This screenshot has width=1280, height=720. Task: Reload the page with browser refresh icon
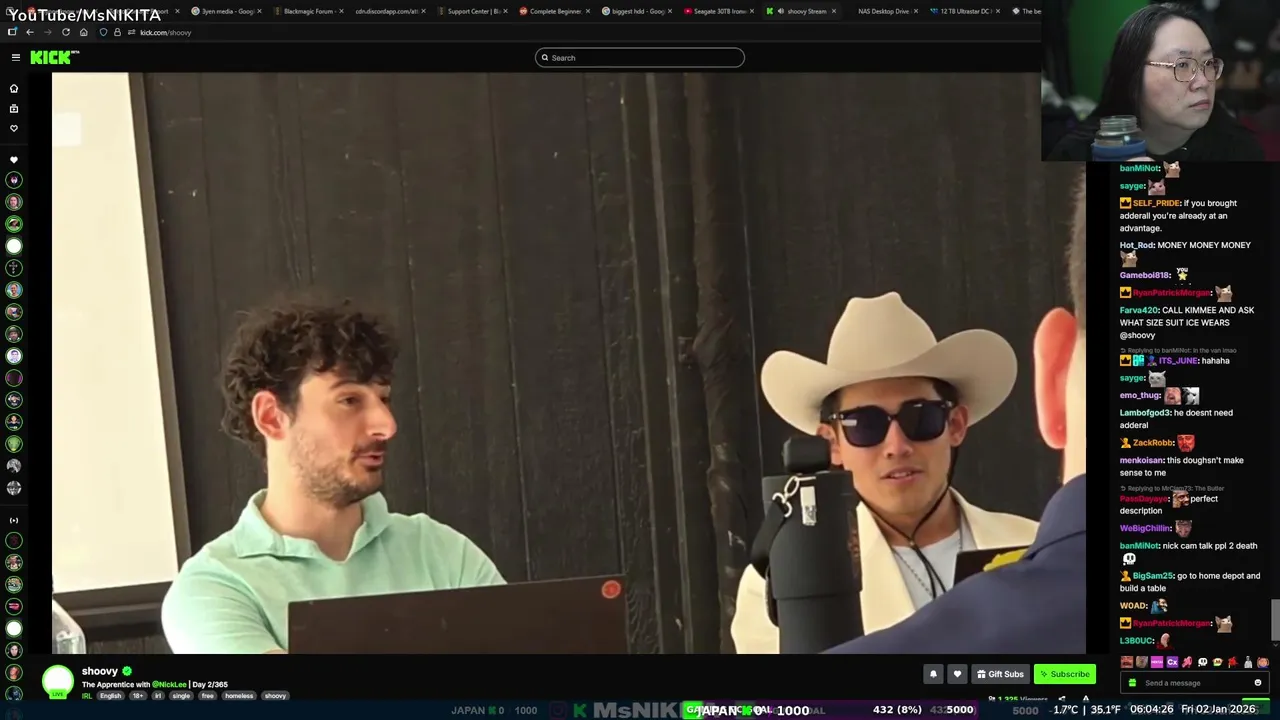click(66, 32)
